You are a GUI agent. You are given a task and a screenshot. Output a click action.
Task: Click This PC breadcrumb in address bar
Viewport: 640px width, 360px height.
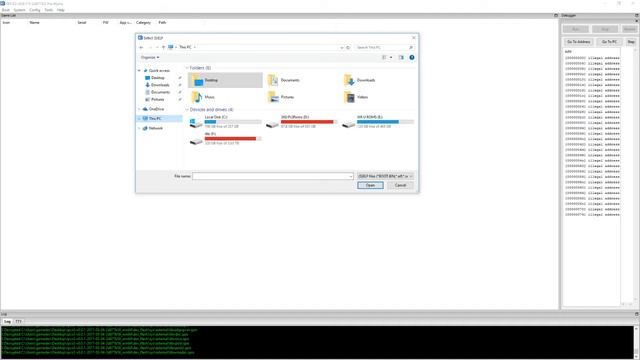click(186, 47)
